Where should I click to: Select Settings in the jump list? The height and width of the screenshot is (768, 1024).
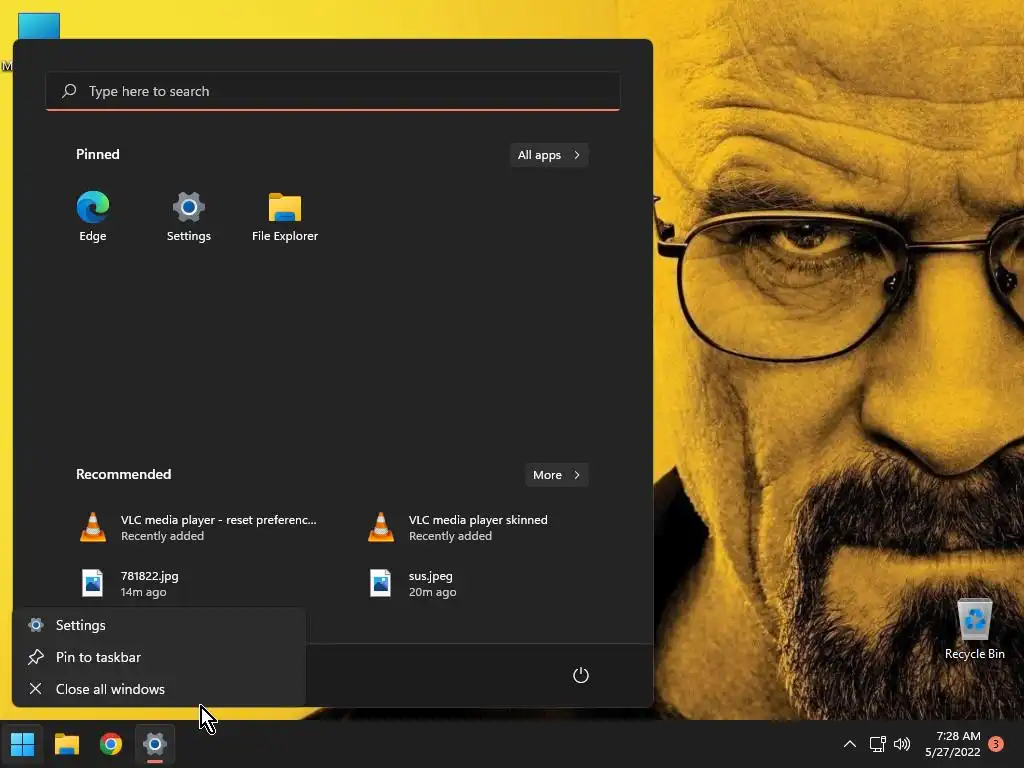point(159,625)
